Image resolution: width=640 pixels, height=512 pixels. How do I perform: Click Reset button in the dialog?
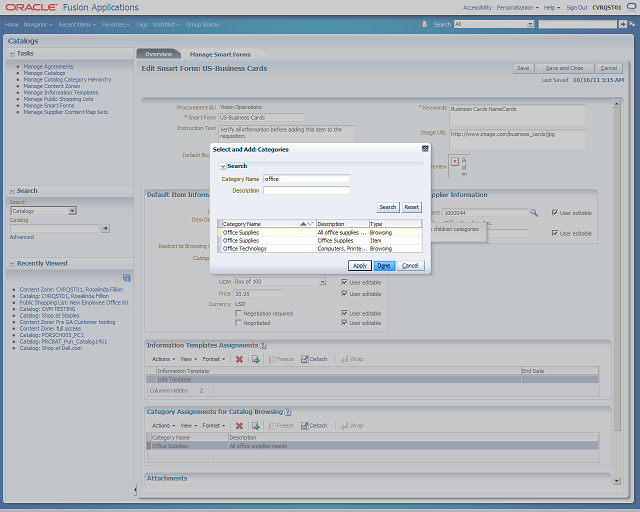(x=411, y=207)
